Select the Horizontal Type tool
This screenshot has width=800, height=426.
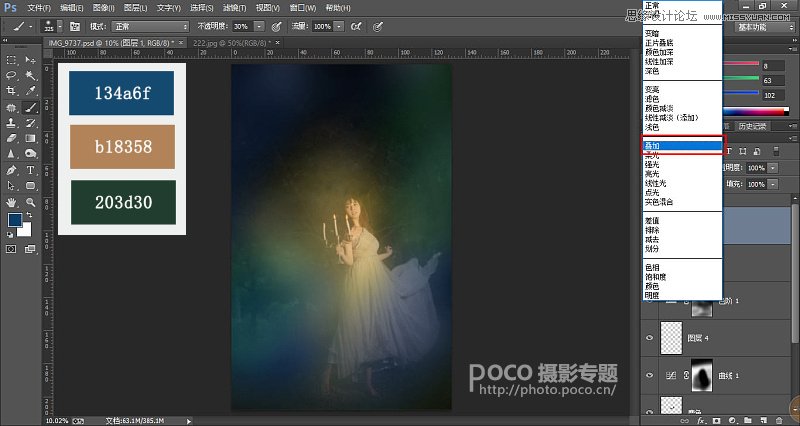click(x=31, y=170)
